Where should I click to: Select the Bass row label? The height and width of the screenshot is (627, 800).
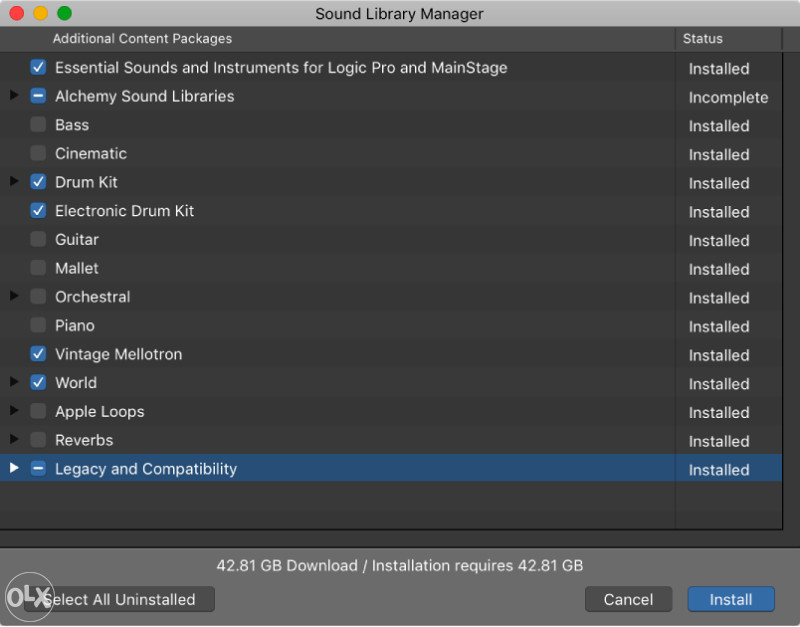click(x=72, y=125)
